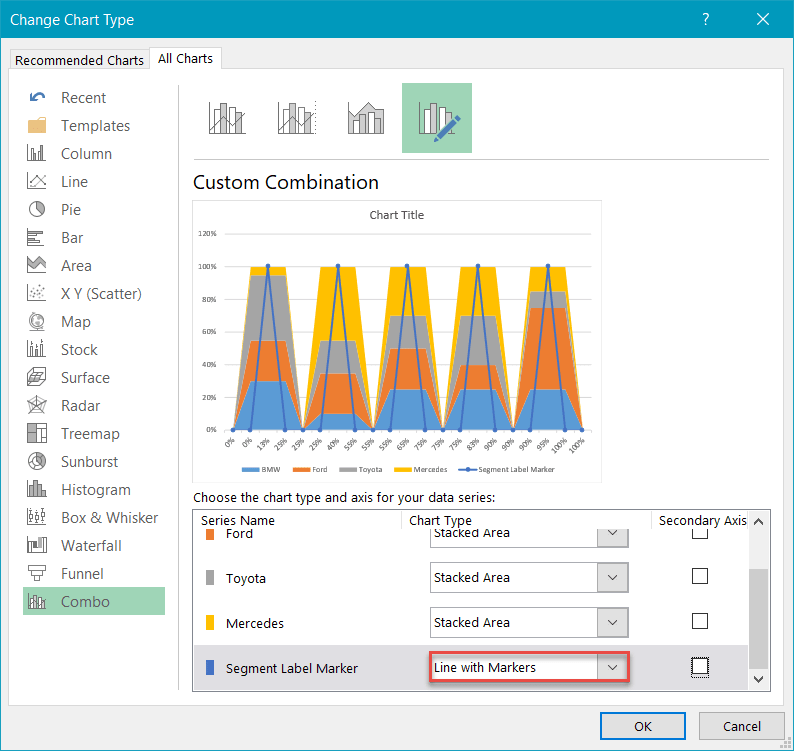Toggle secondary axis for Mercedes series
The image size is (794, 751).
click(700, 622)
